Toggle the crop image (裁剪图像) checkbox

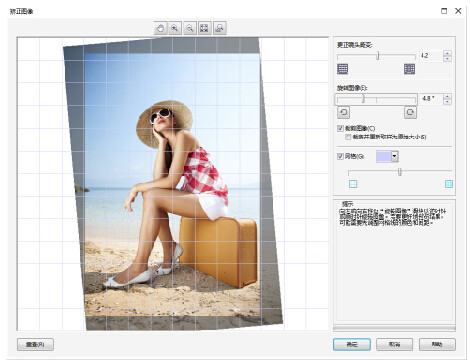point(340,128)
